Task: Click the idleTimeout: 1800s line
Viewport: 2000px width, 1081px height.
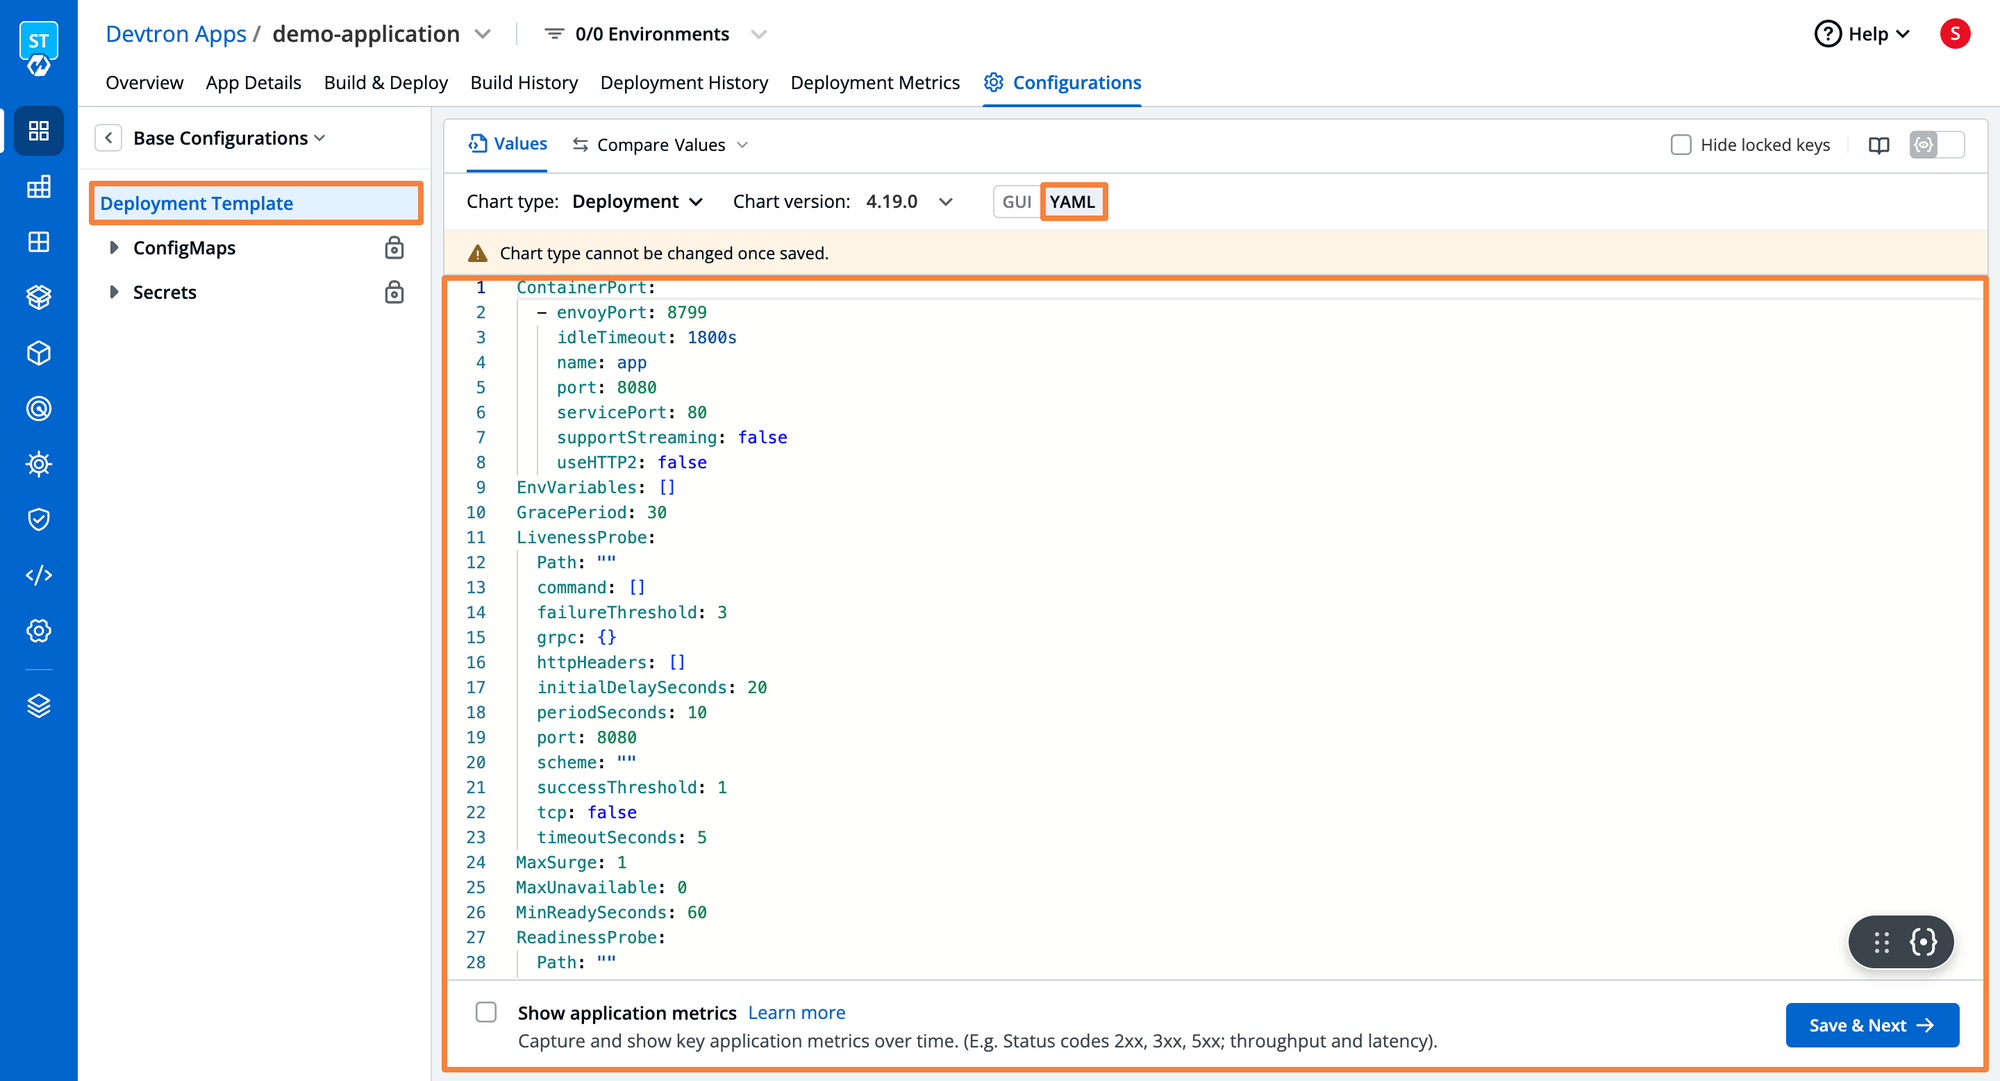Action: point(647,337)
